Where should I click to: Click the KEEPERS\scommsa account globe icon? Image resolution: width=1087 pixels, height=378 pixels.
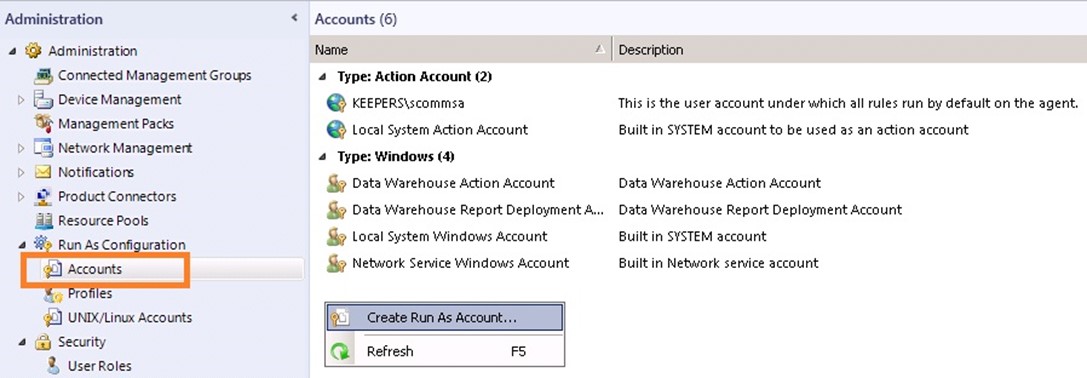tap(336, 103)
